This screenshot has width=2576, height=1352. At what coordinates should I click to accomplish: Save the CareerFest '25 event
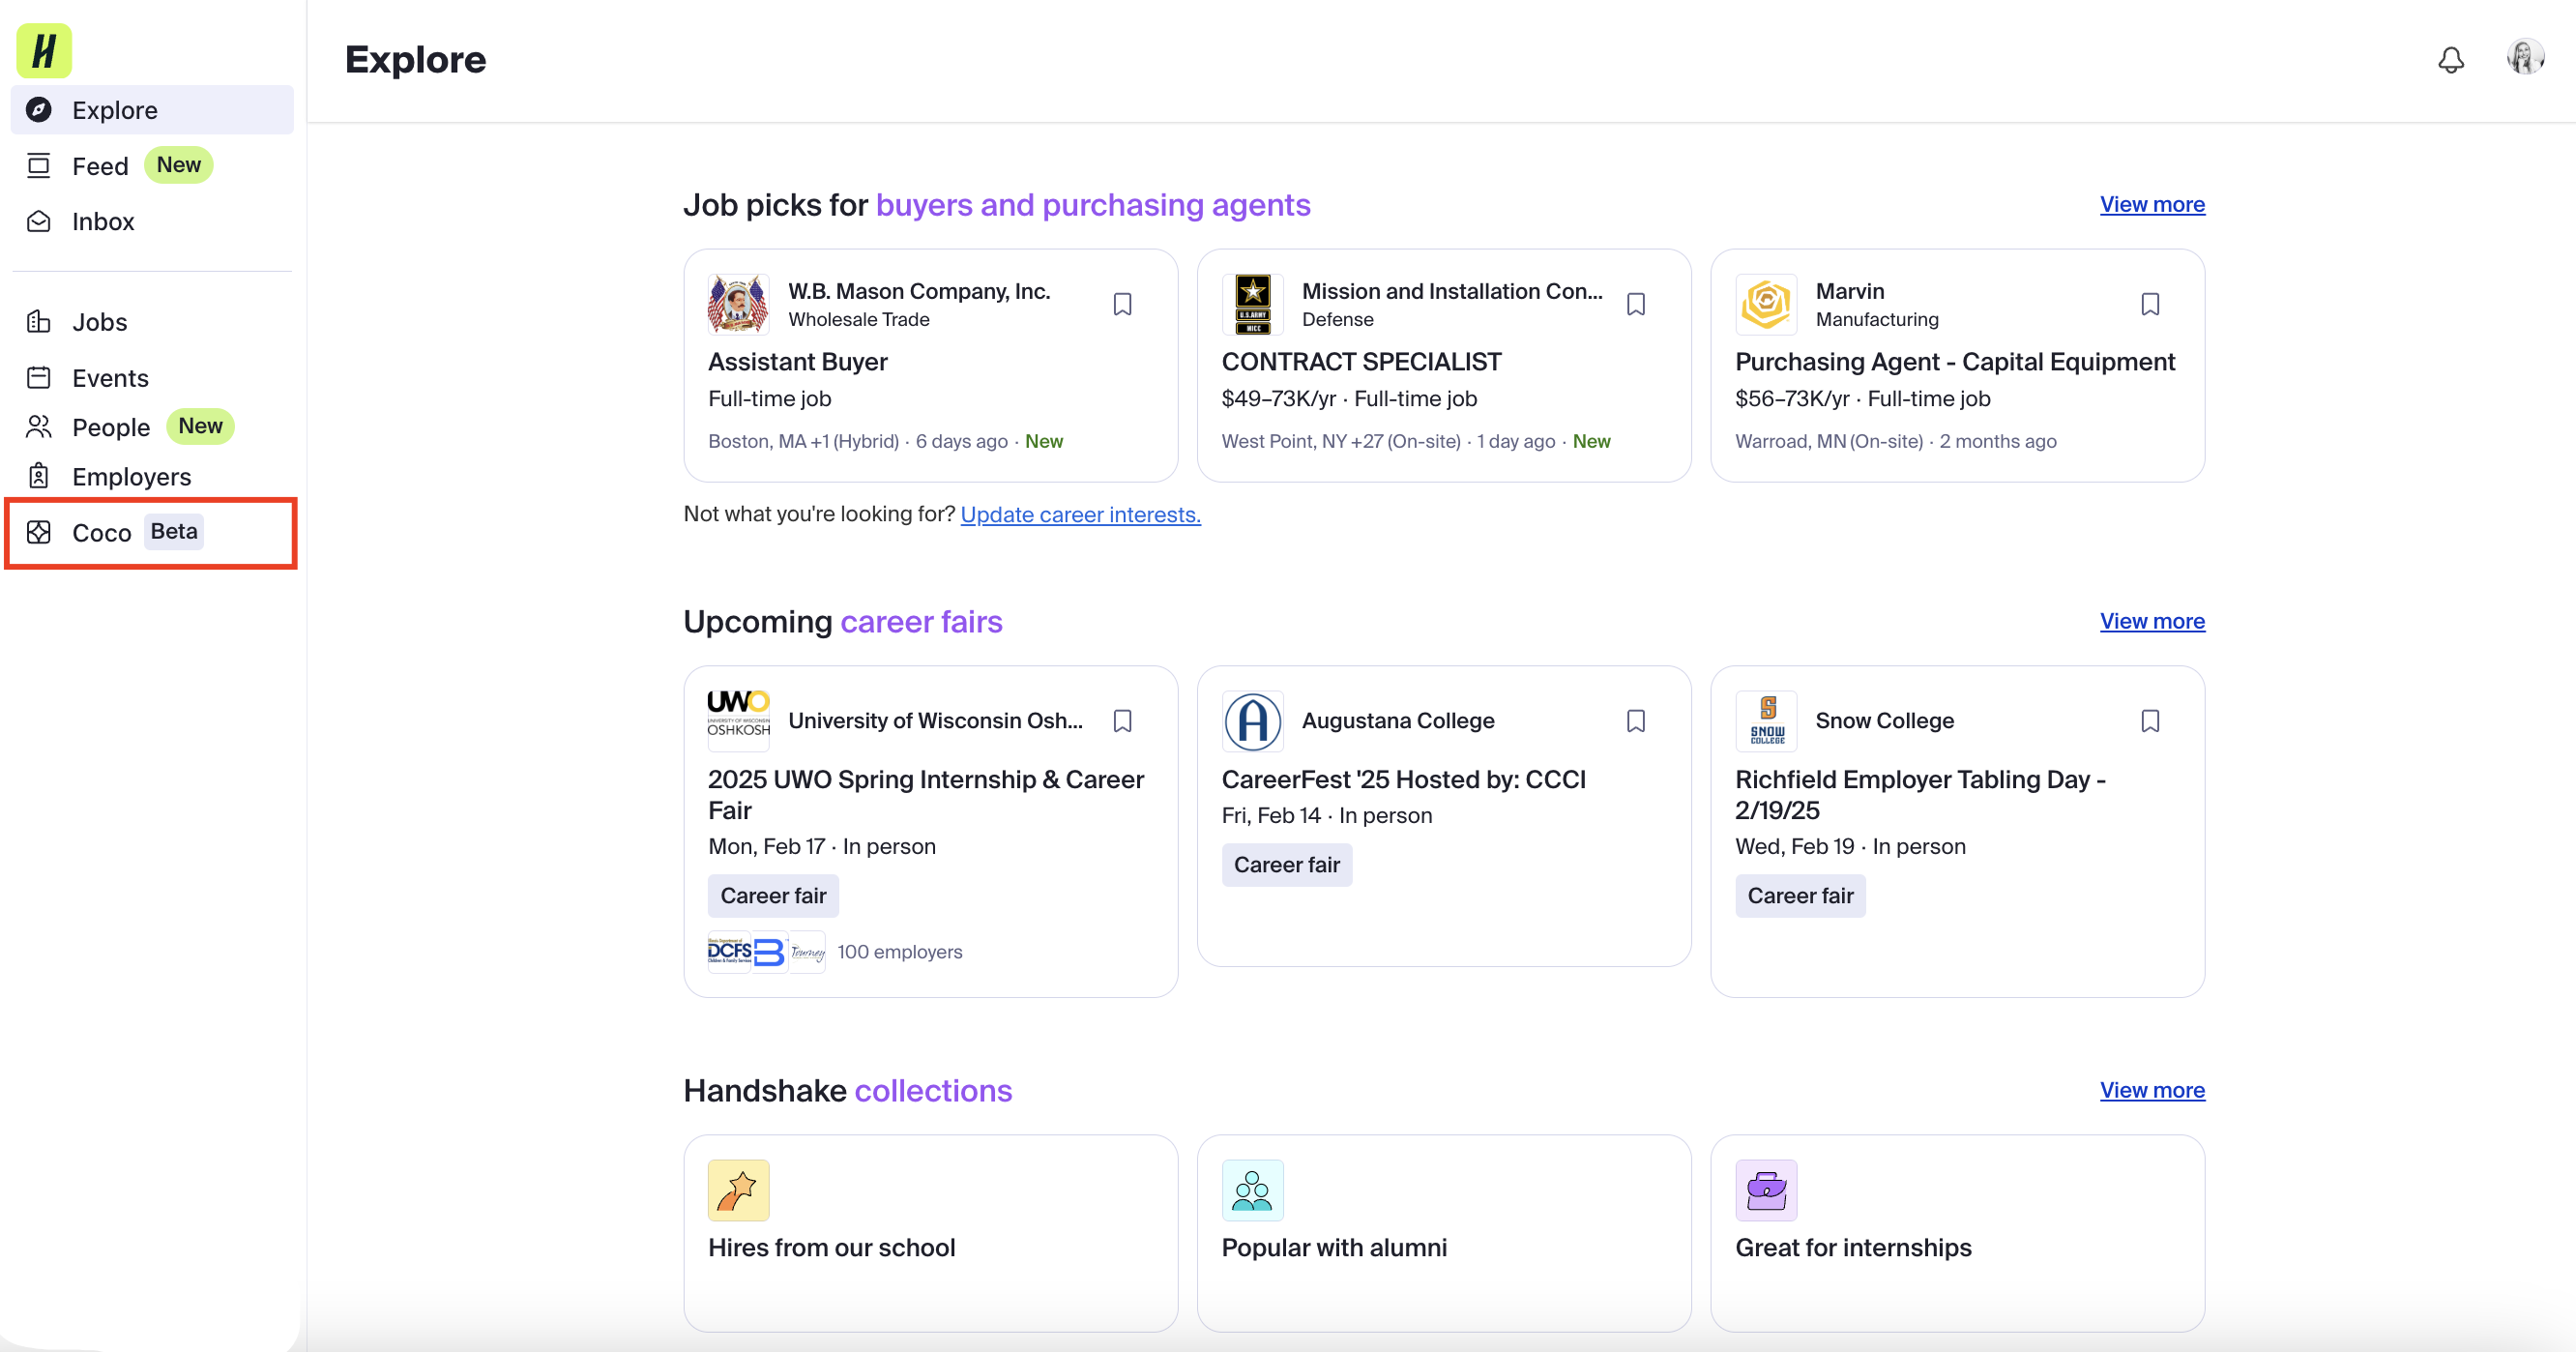pos(1636,721)
